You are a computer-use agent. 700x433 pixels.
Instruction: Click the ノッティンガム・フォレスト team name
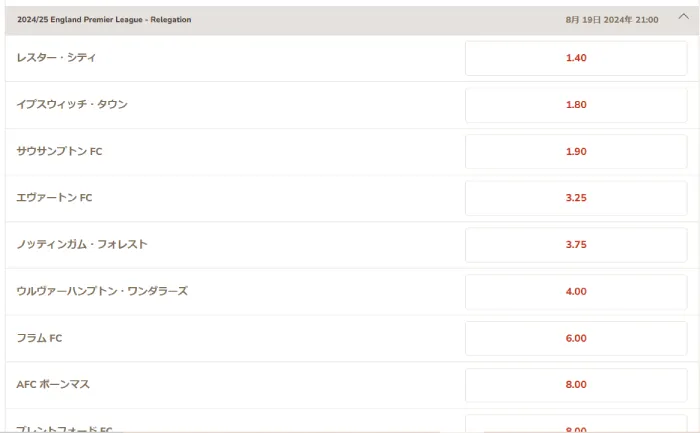point(82,245)
